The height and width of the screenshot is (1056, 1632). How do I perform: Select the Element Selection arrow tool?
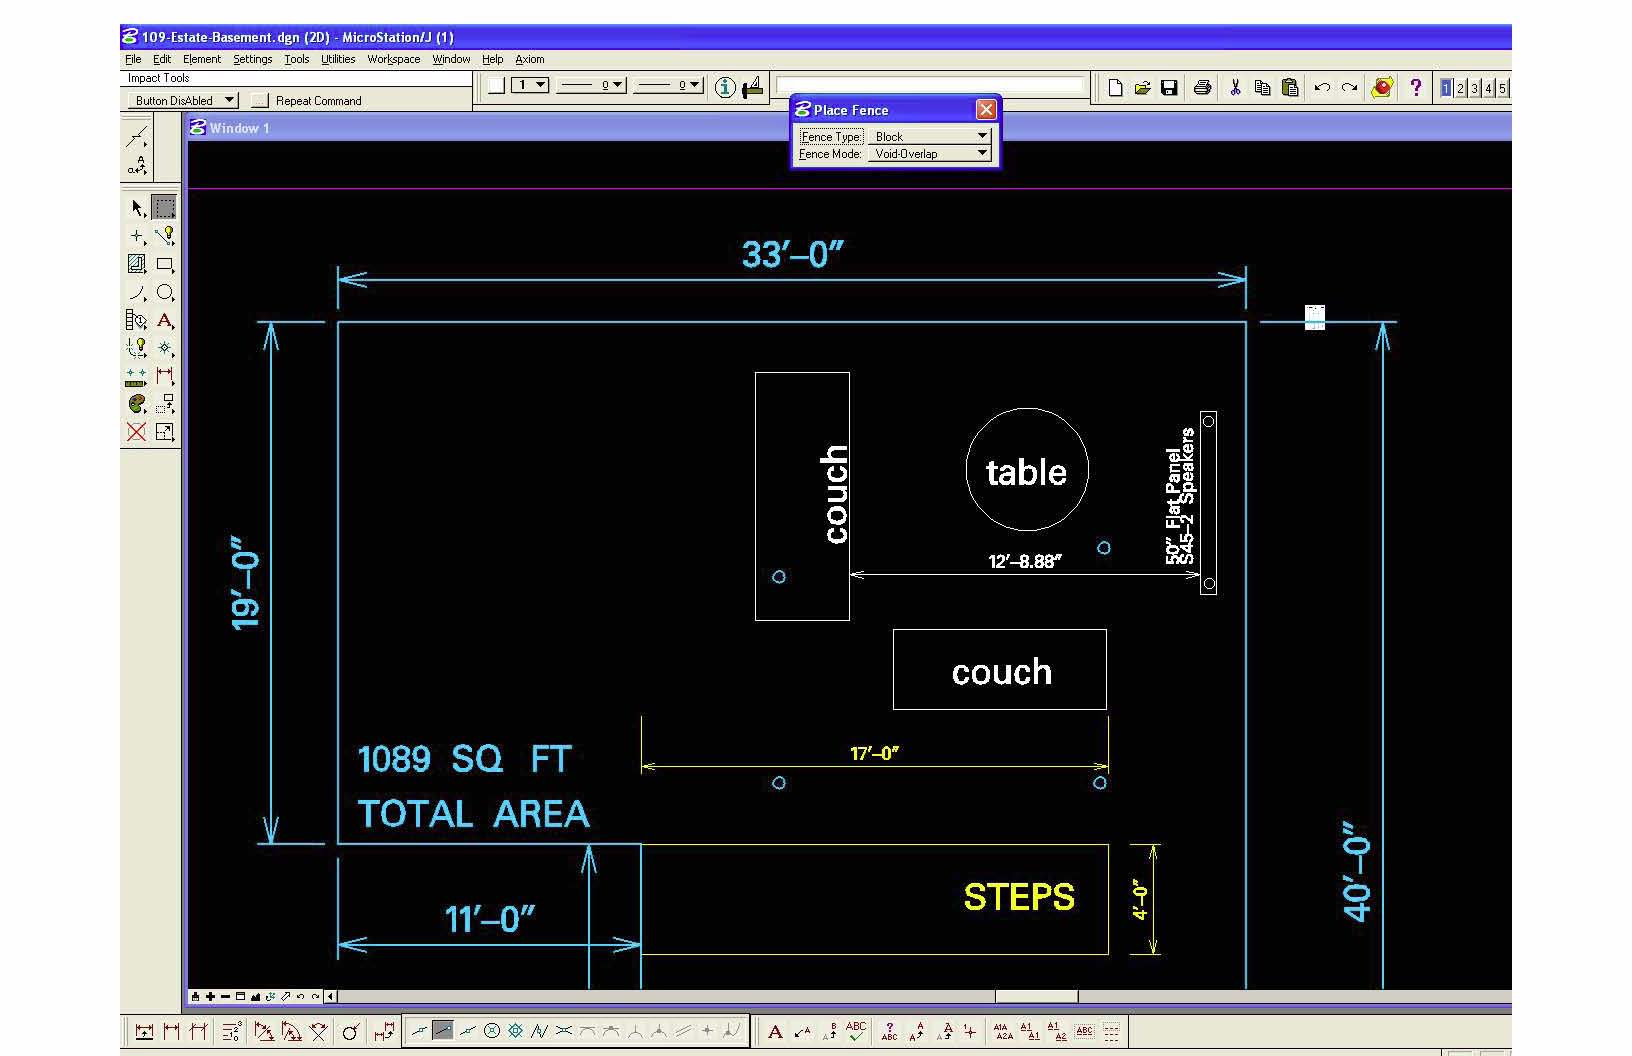point(137,208)
